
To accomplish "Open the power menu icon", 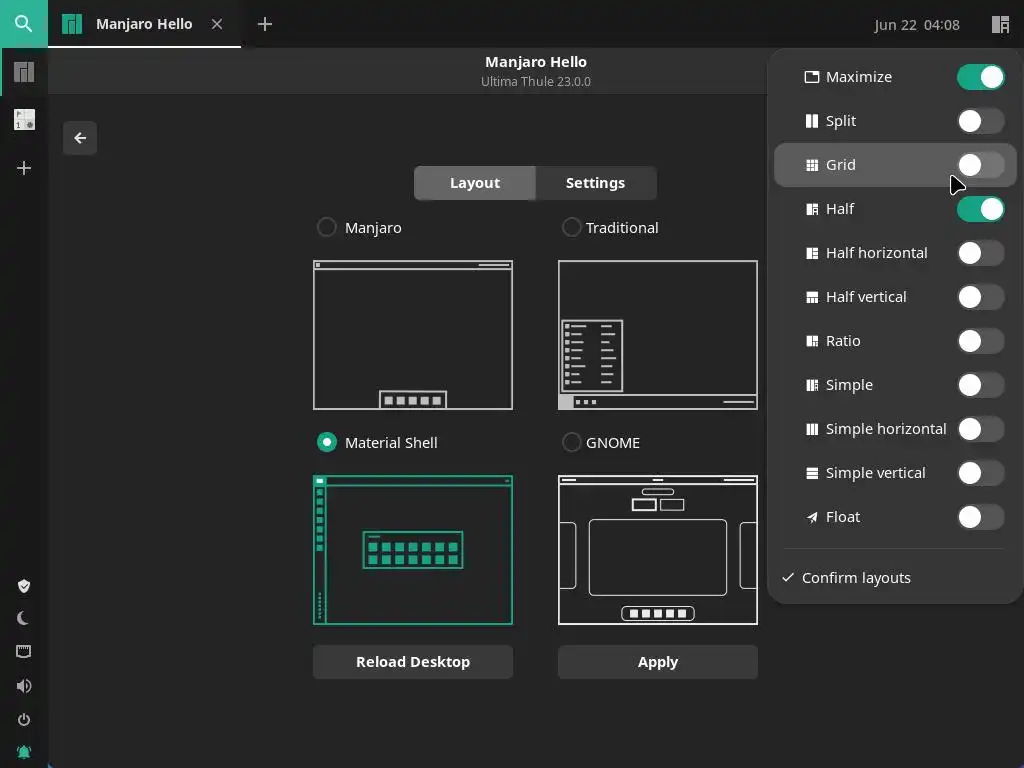I will tap(24, 719).
